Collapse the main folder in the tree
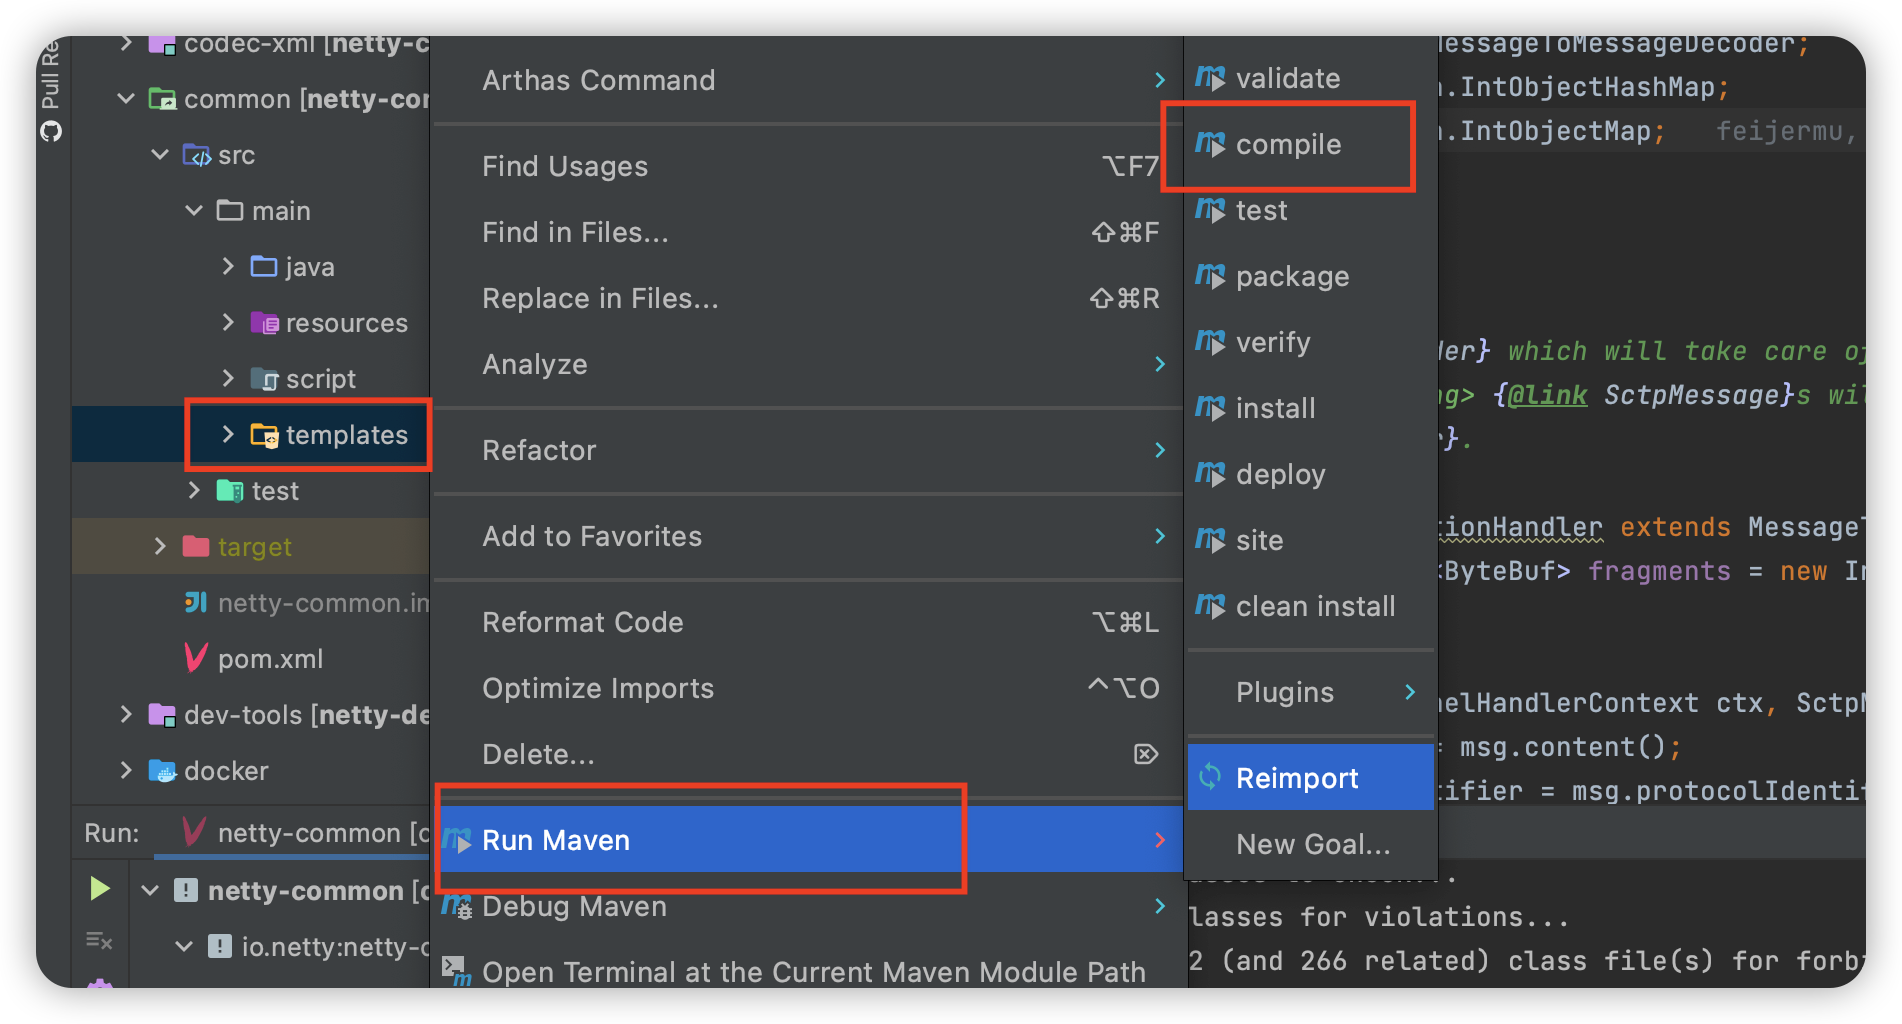The width and height of the screenshot is (1902, 1024). coord(194,211)
